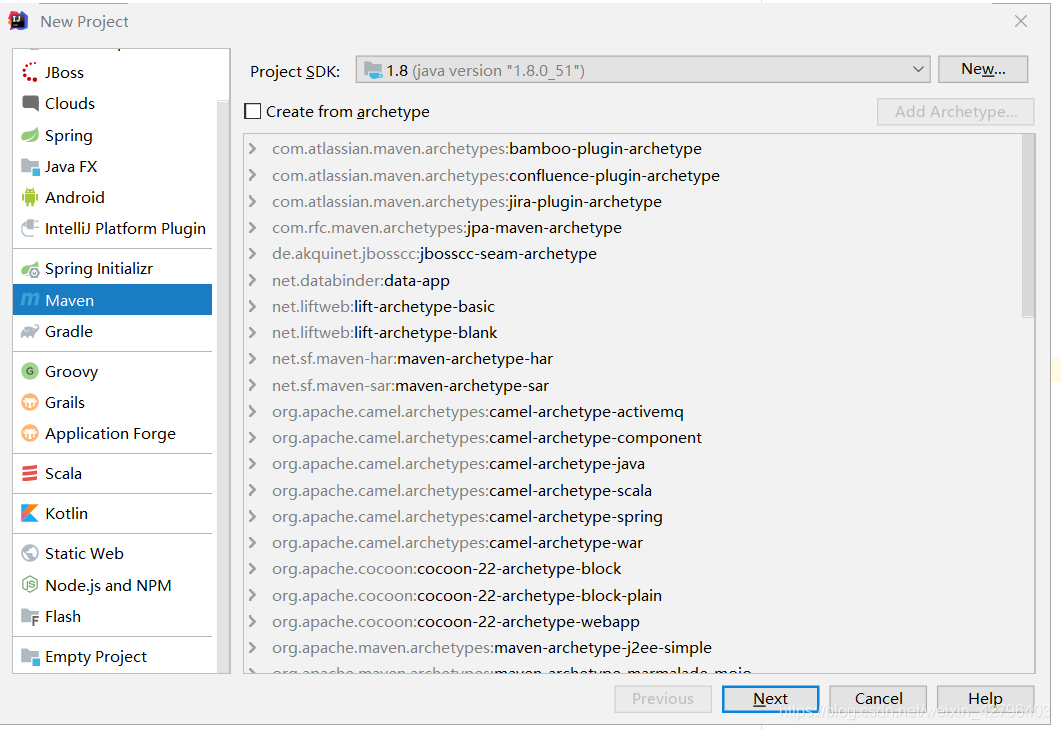The width and height of the screenshot is (1061, 730).
Task: Click the Spring Initializr icon
Action: pos(30,269)
